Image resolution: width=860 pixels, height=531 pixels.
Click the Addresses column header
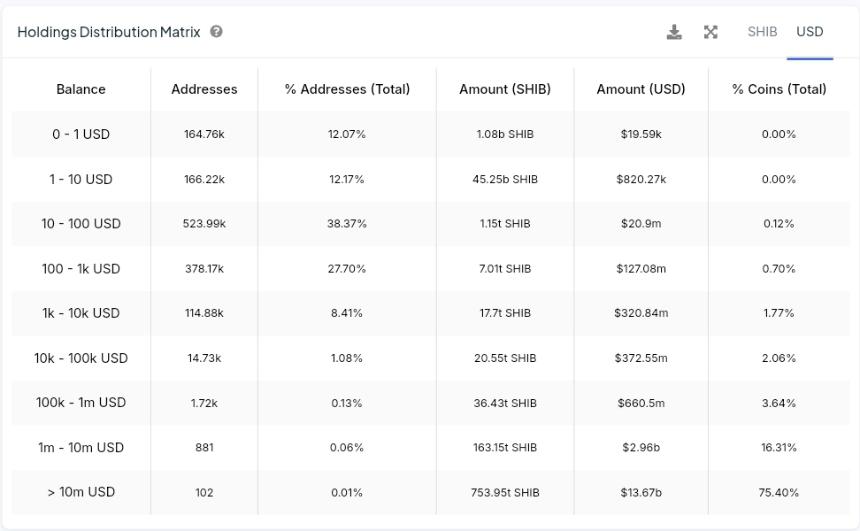[x=204, y=89]
